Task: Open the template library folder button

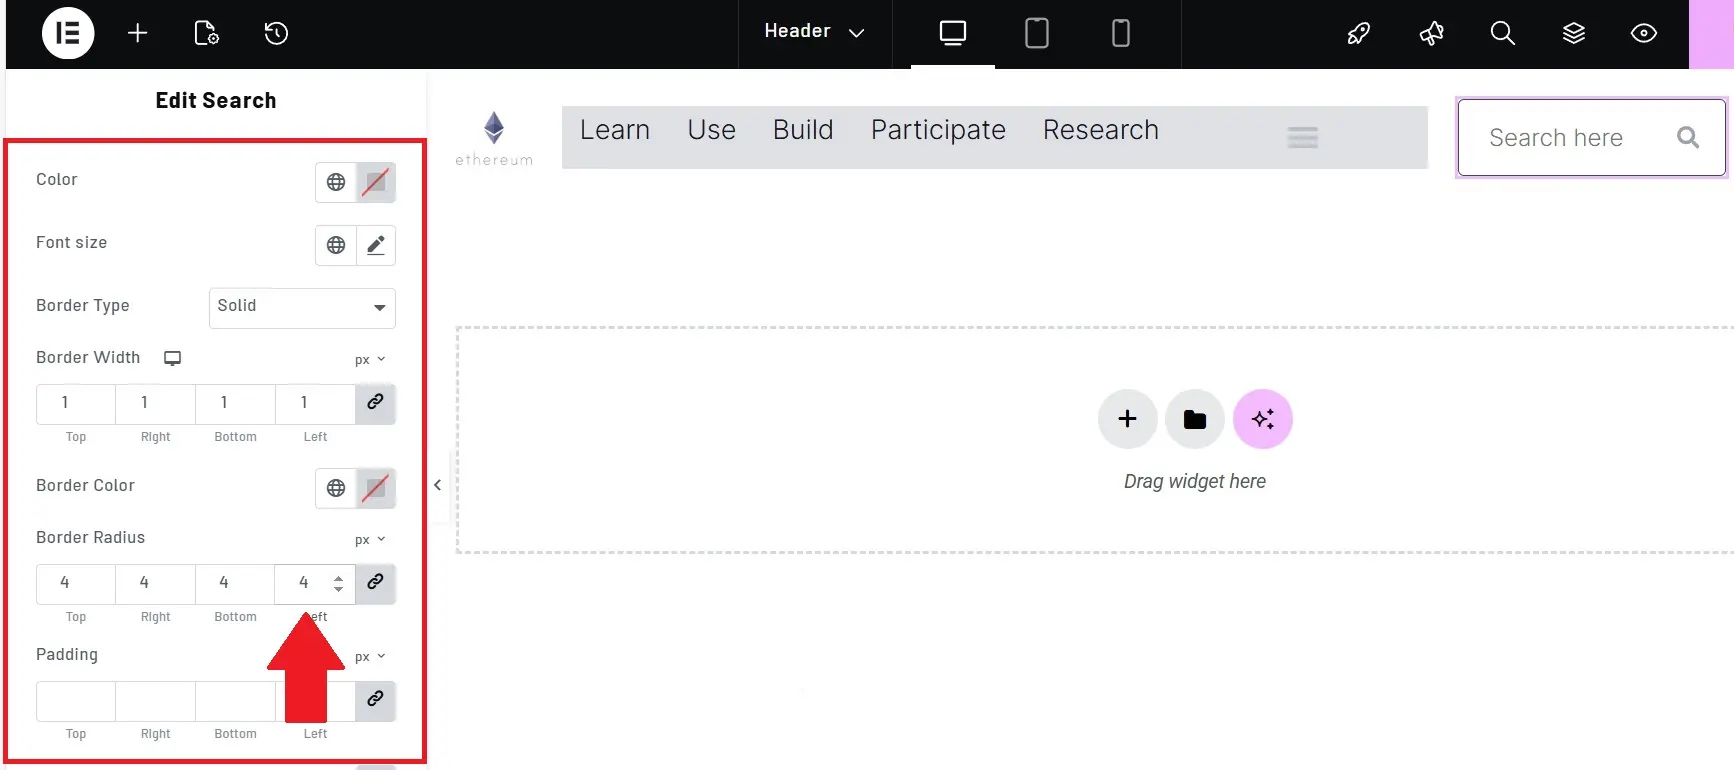Action: [x=1195, y=419]
